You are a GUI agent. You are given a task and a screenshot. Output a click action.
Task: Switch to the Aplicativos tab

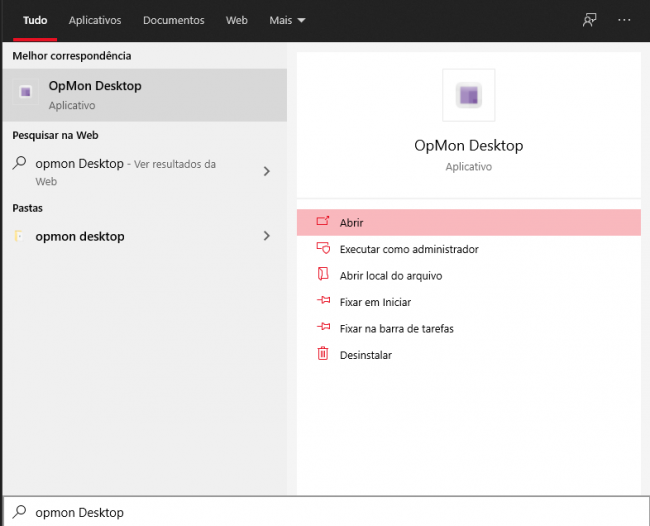click(95, 20)
